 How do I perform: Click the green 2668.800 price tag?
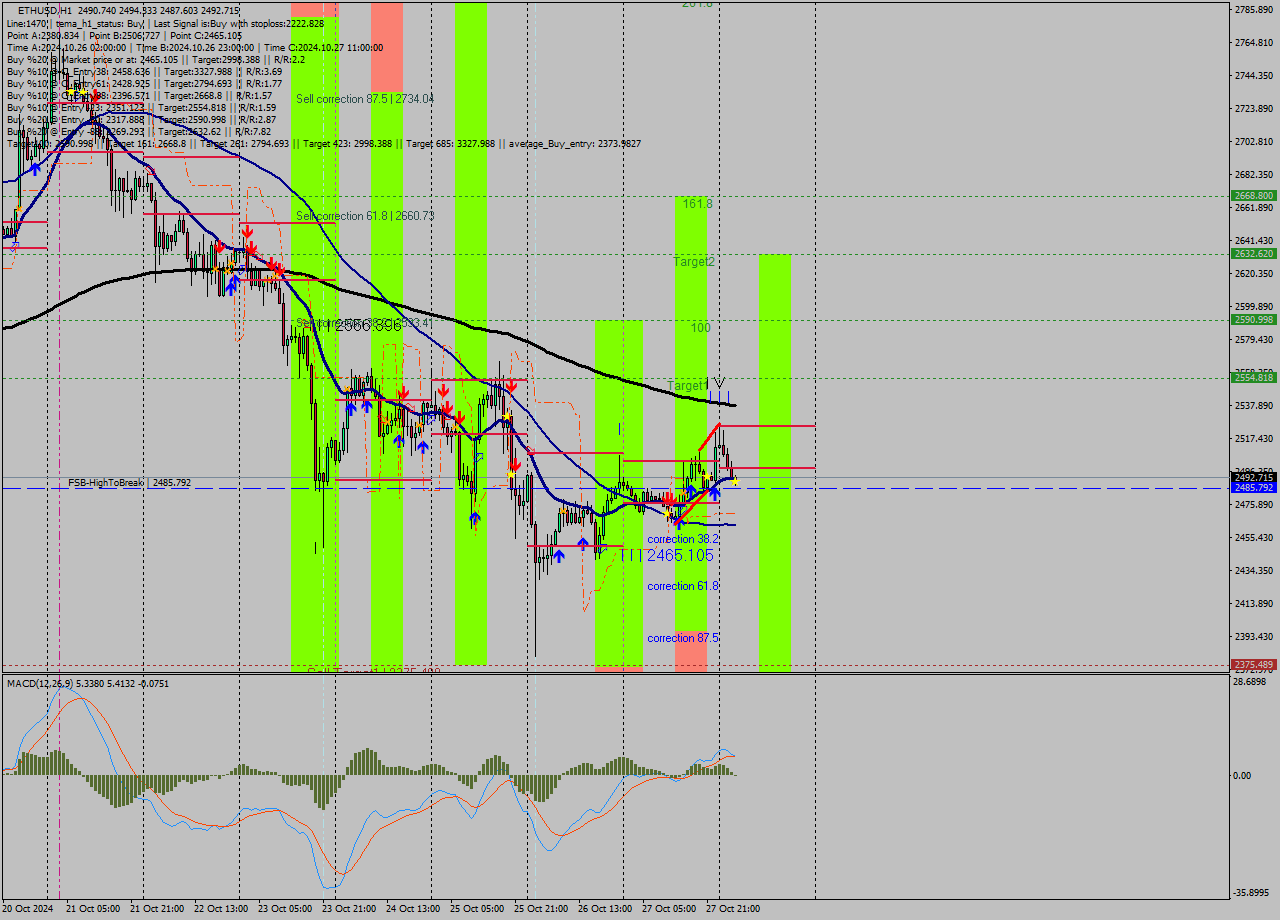pos(1254,196)
